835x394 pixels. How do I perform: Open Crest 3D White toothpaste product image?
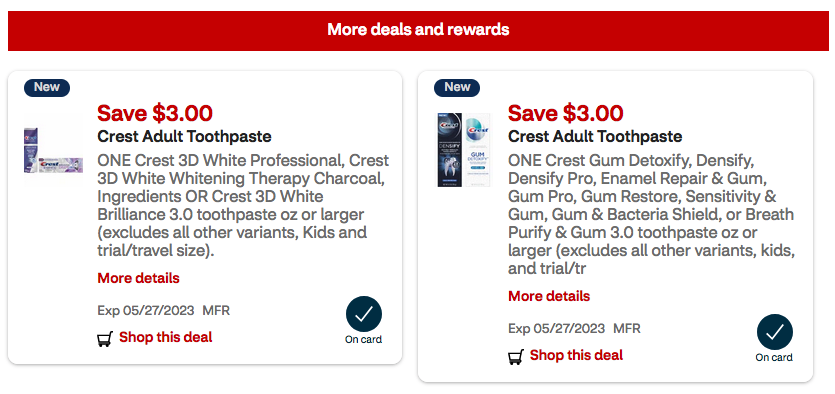53,150
